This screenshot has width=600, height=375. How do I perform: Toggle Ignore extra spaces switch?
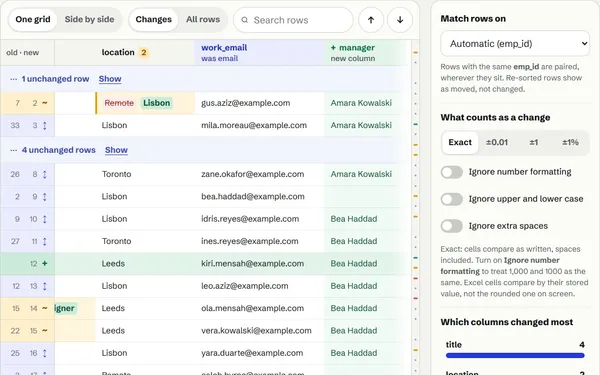(452, 226)
